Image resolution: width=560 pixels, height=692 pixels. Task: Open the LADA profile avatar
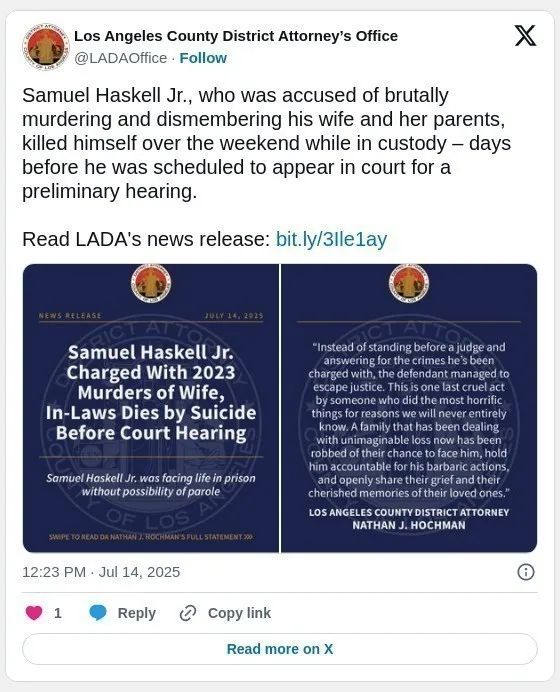click(x=45, y=47)
